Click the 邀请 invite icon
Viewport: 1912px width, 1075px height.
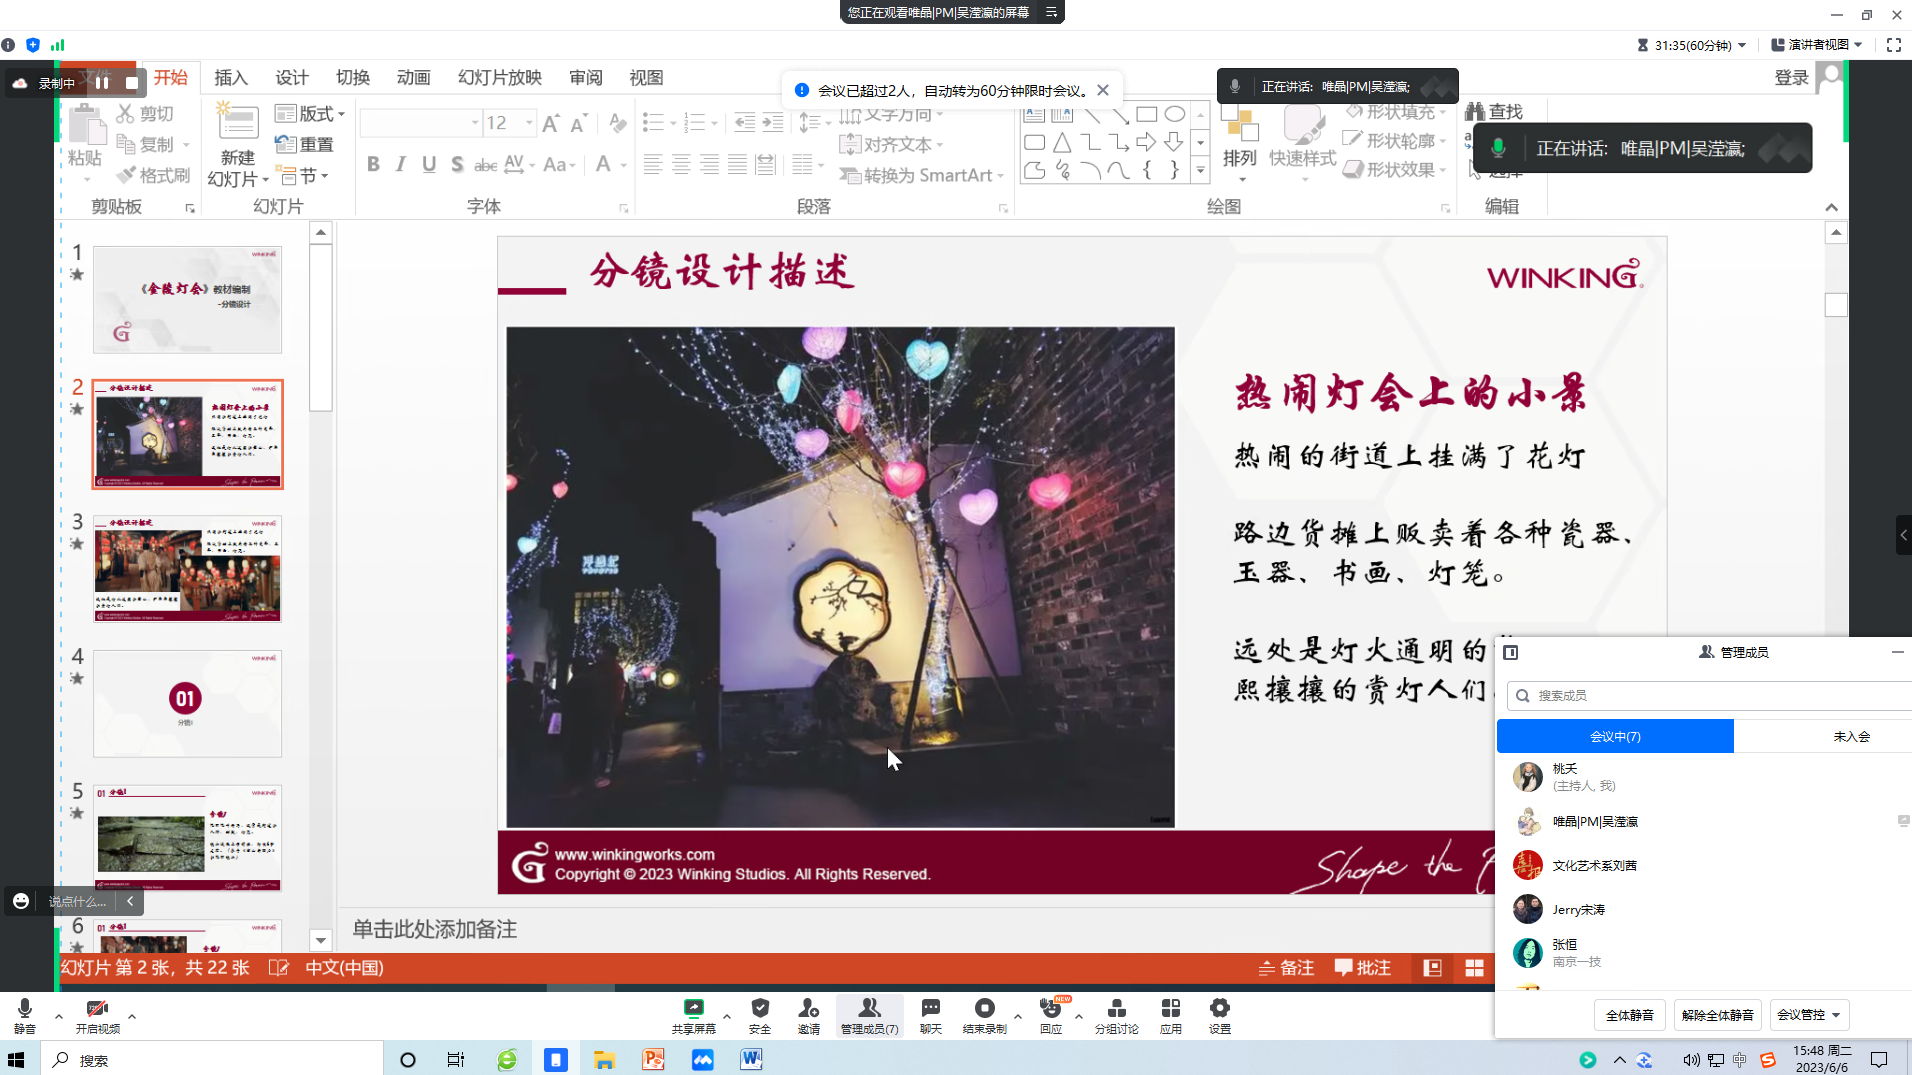(809, 1014)
